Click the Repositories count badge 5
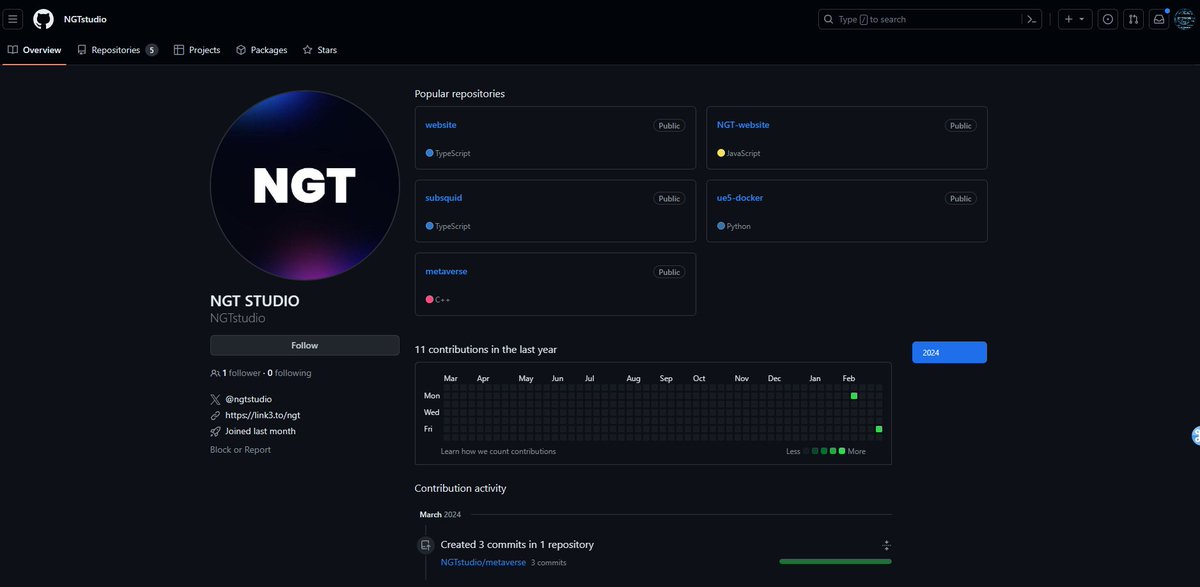This screenshot has height=587, width=1200. [x=151, y=50]
